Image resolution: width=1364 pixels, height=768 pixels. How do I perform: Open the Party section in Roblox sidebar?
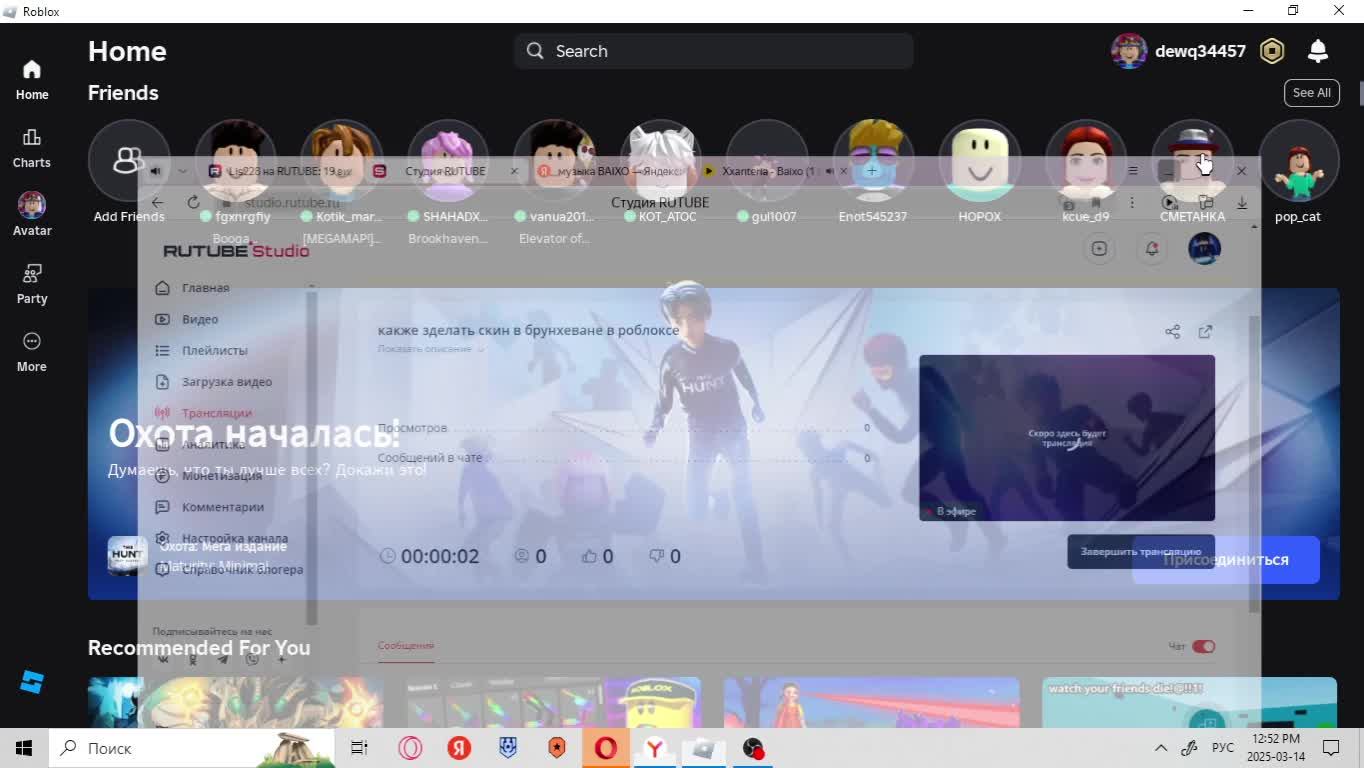(31, 283)
